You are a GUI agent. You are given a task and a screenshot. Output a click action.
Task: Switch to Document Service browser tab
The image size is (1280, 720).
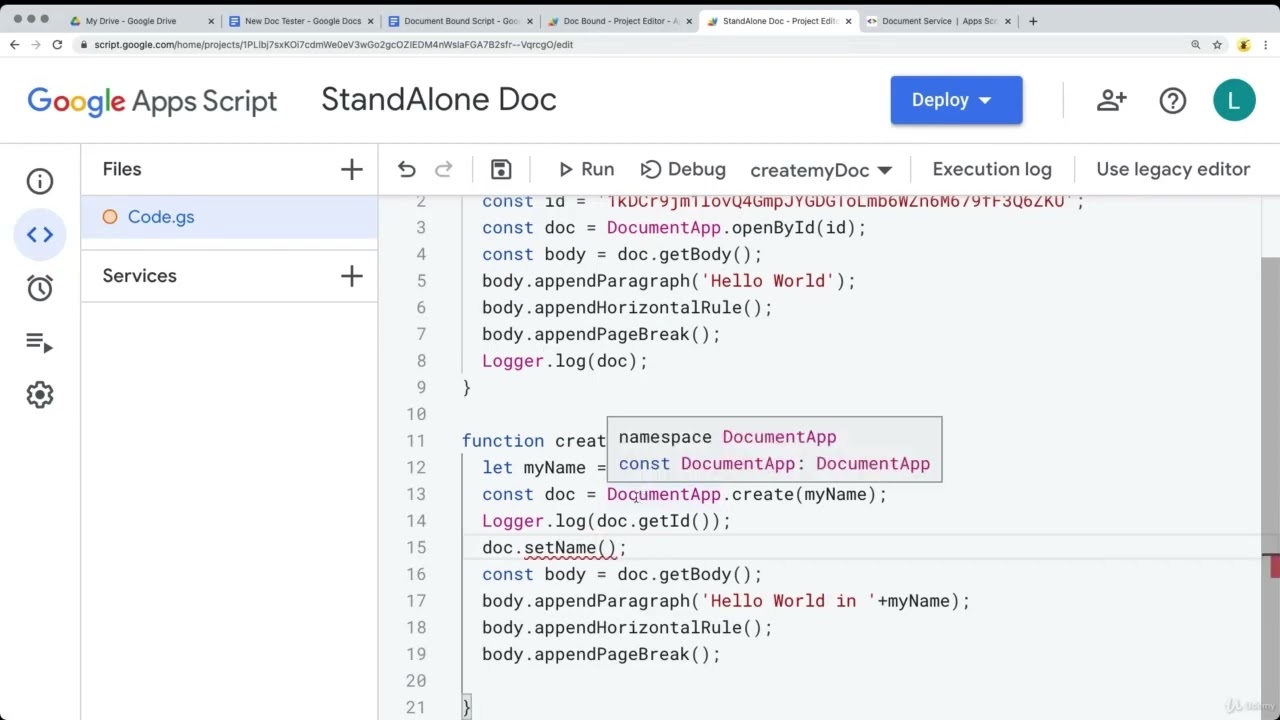[939, 21]
